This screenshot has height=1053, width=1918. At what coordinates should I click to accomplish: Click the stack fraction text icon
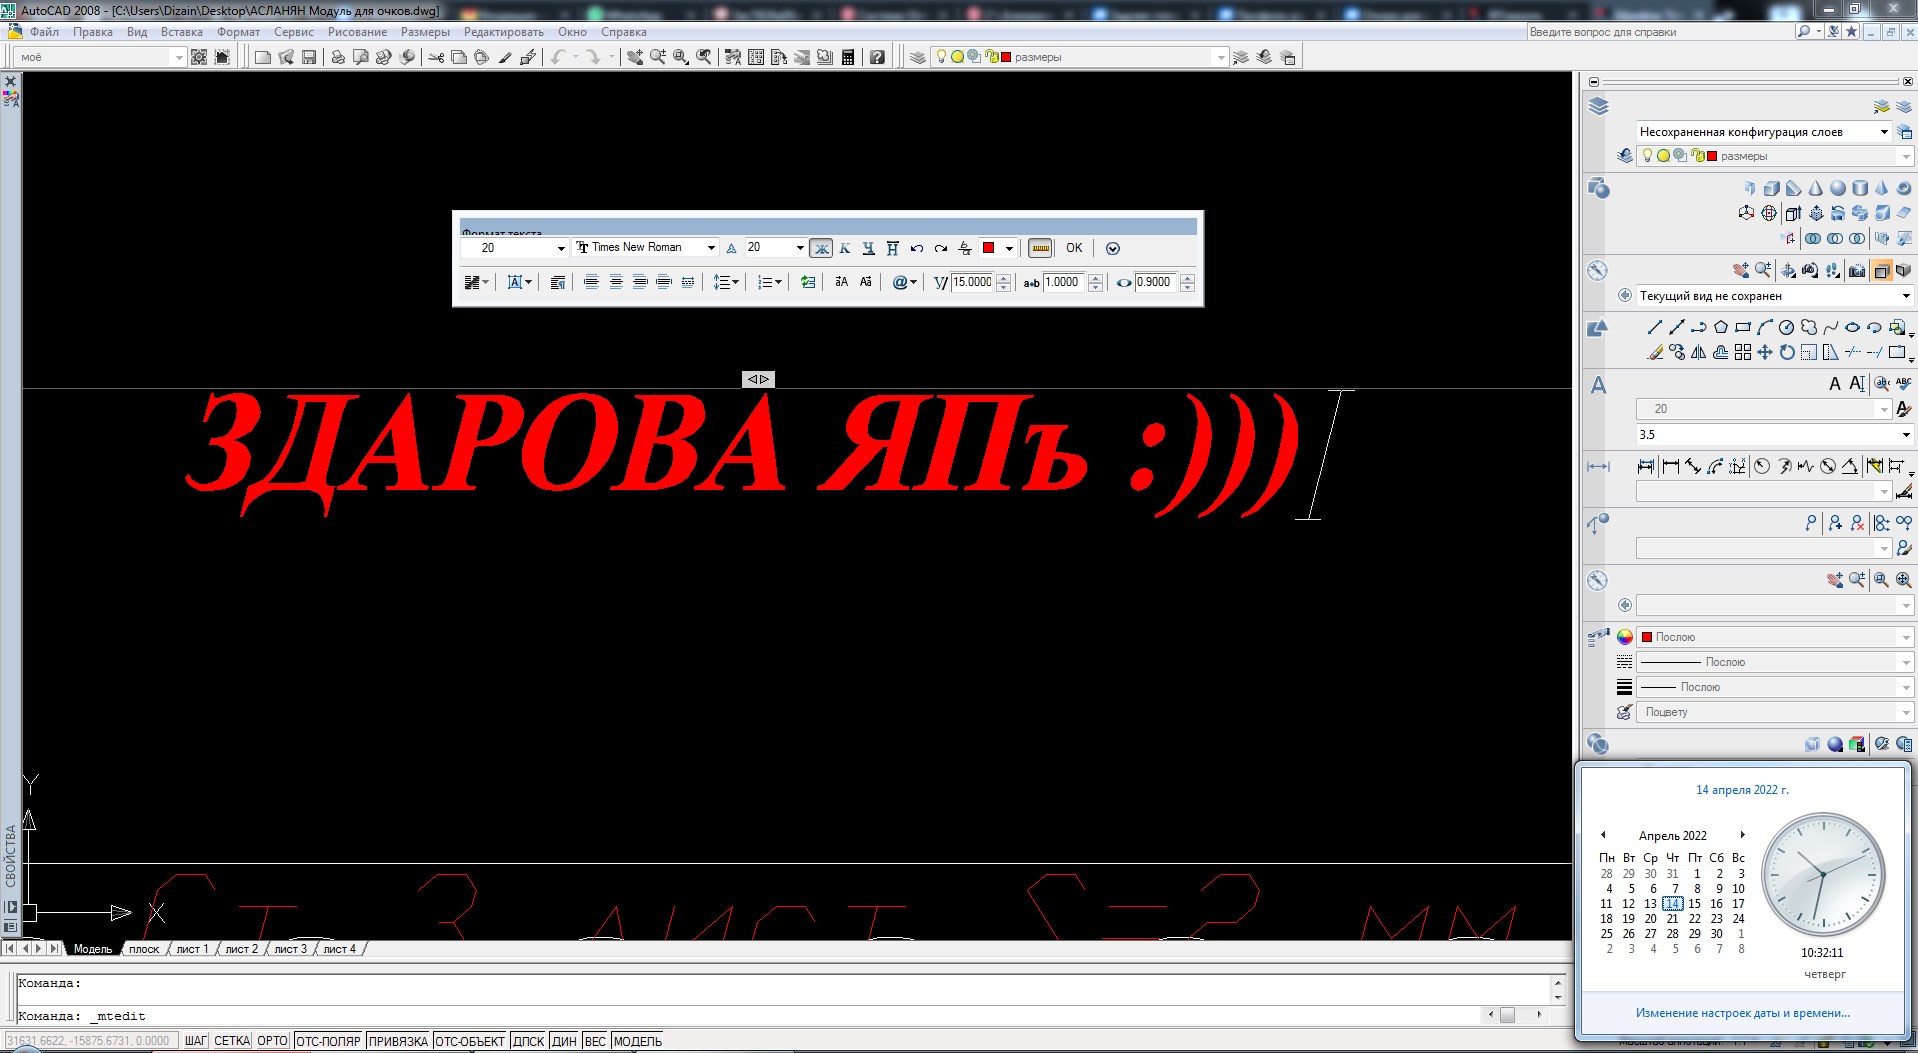965,248
